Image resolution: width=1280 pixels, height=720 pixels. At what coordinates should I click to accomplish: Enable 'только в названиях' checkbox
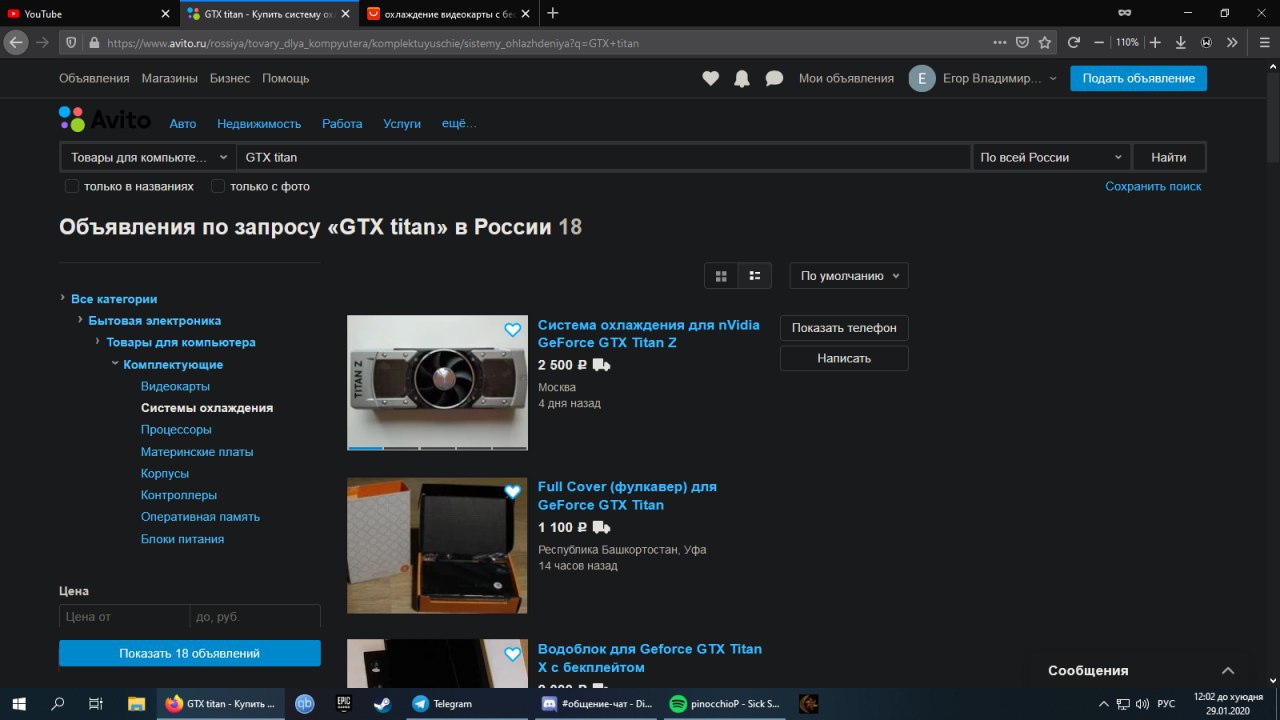point(72,186)
